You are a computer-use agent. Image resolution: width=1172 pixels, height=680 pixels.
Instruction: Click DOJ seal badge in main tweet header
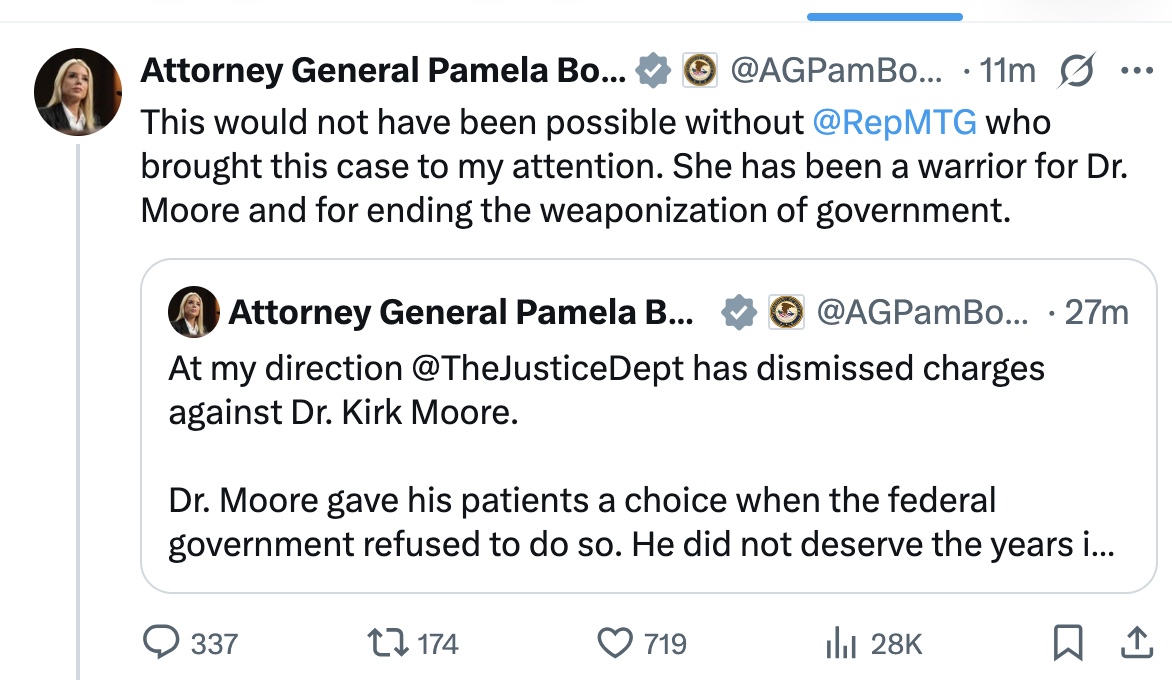pyautogui.click(x=698, y=71)
